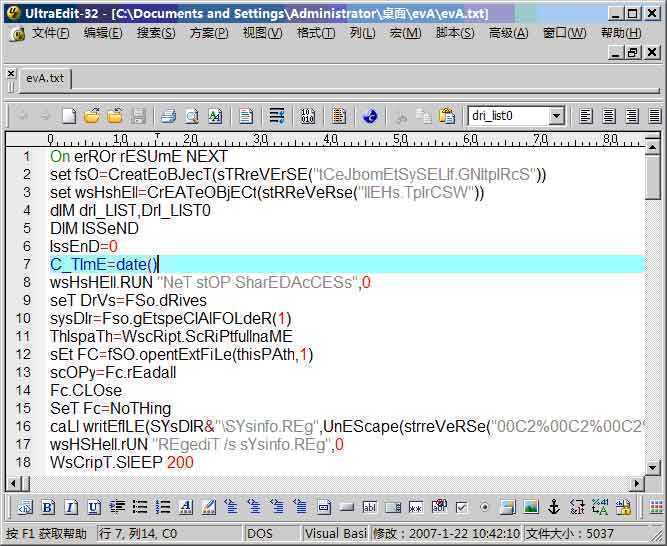Click the color table grid icon
The width and height of the screenshot is (667, 546).
point(656,507)
